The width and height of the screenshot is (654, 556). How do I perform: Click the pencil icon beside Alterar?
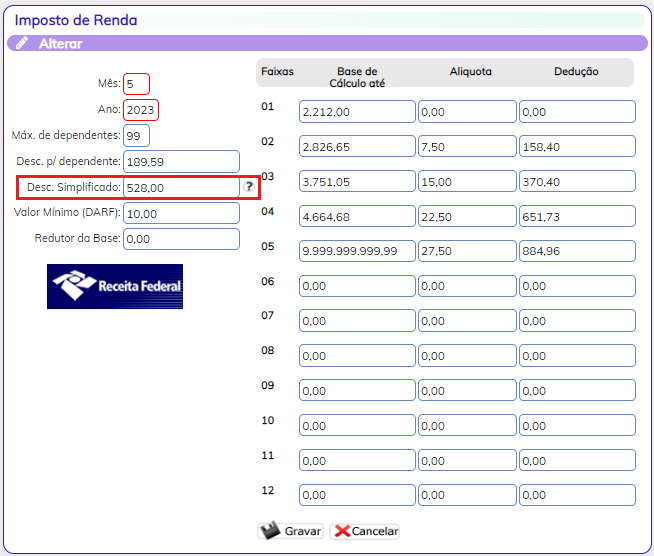click(22, 44)
